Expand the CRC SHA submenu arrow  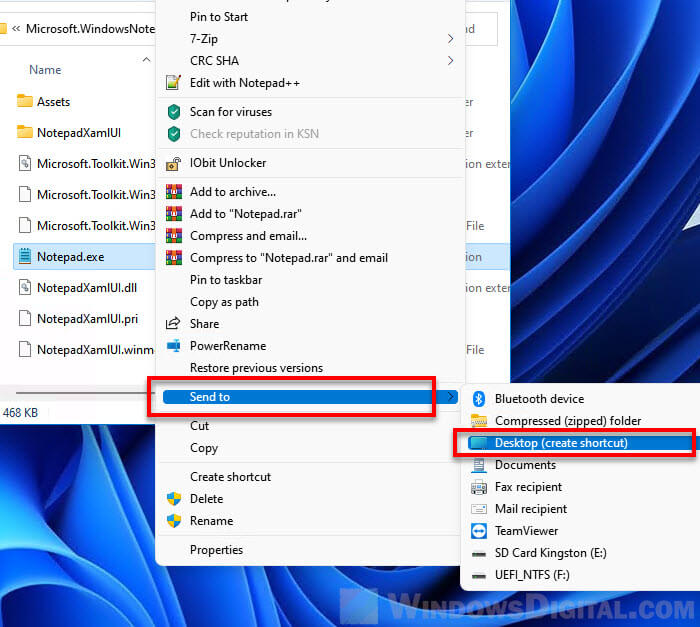click(450, 61)
